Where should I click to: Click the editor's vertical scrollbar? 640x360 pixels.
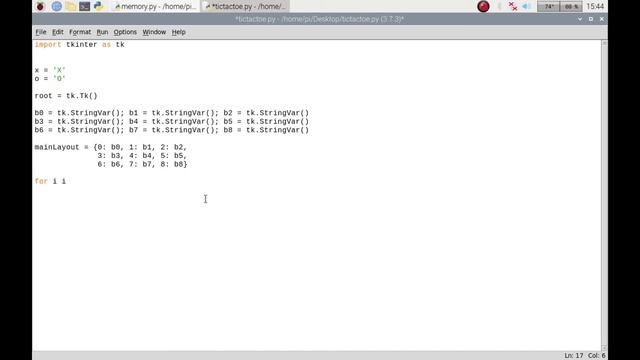[x=604, y=195]
